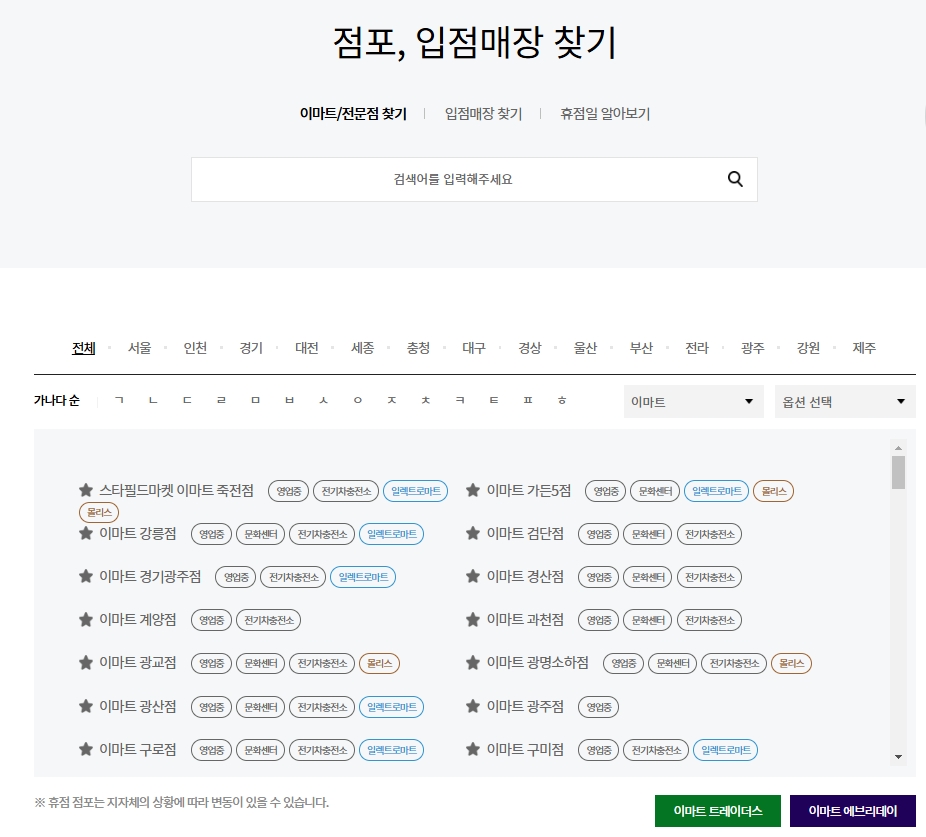Toggle favorite star for 이마트 가든5점

click(x=472, y=490)
